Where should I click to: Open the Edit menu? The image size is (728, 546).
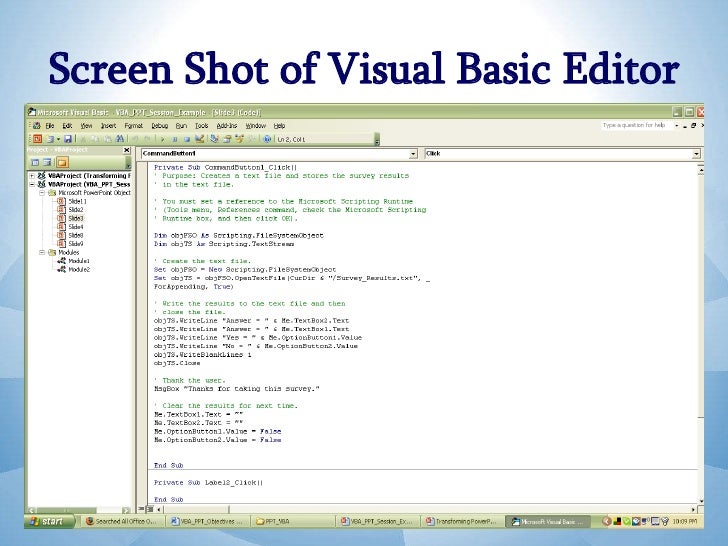(67, 126)
